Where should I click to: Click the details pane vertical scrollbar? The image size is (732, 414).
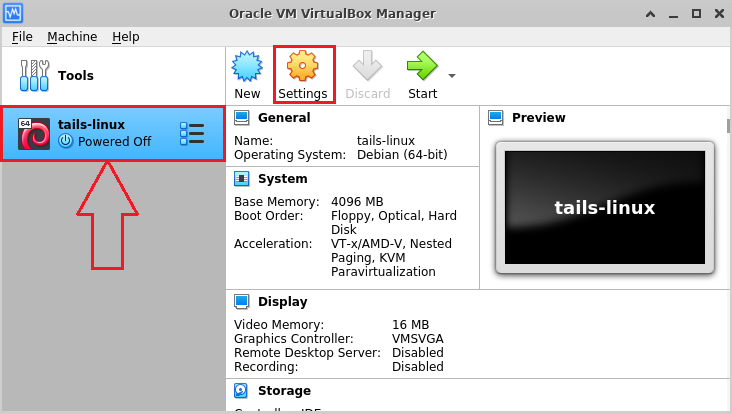pyautogui.click(x=728, y=126)
